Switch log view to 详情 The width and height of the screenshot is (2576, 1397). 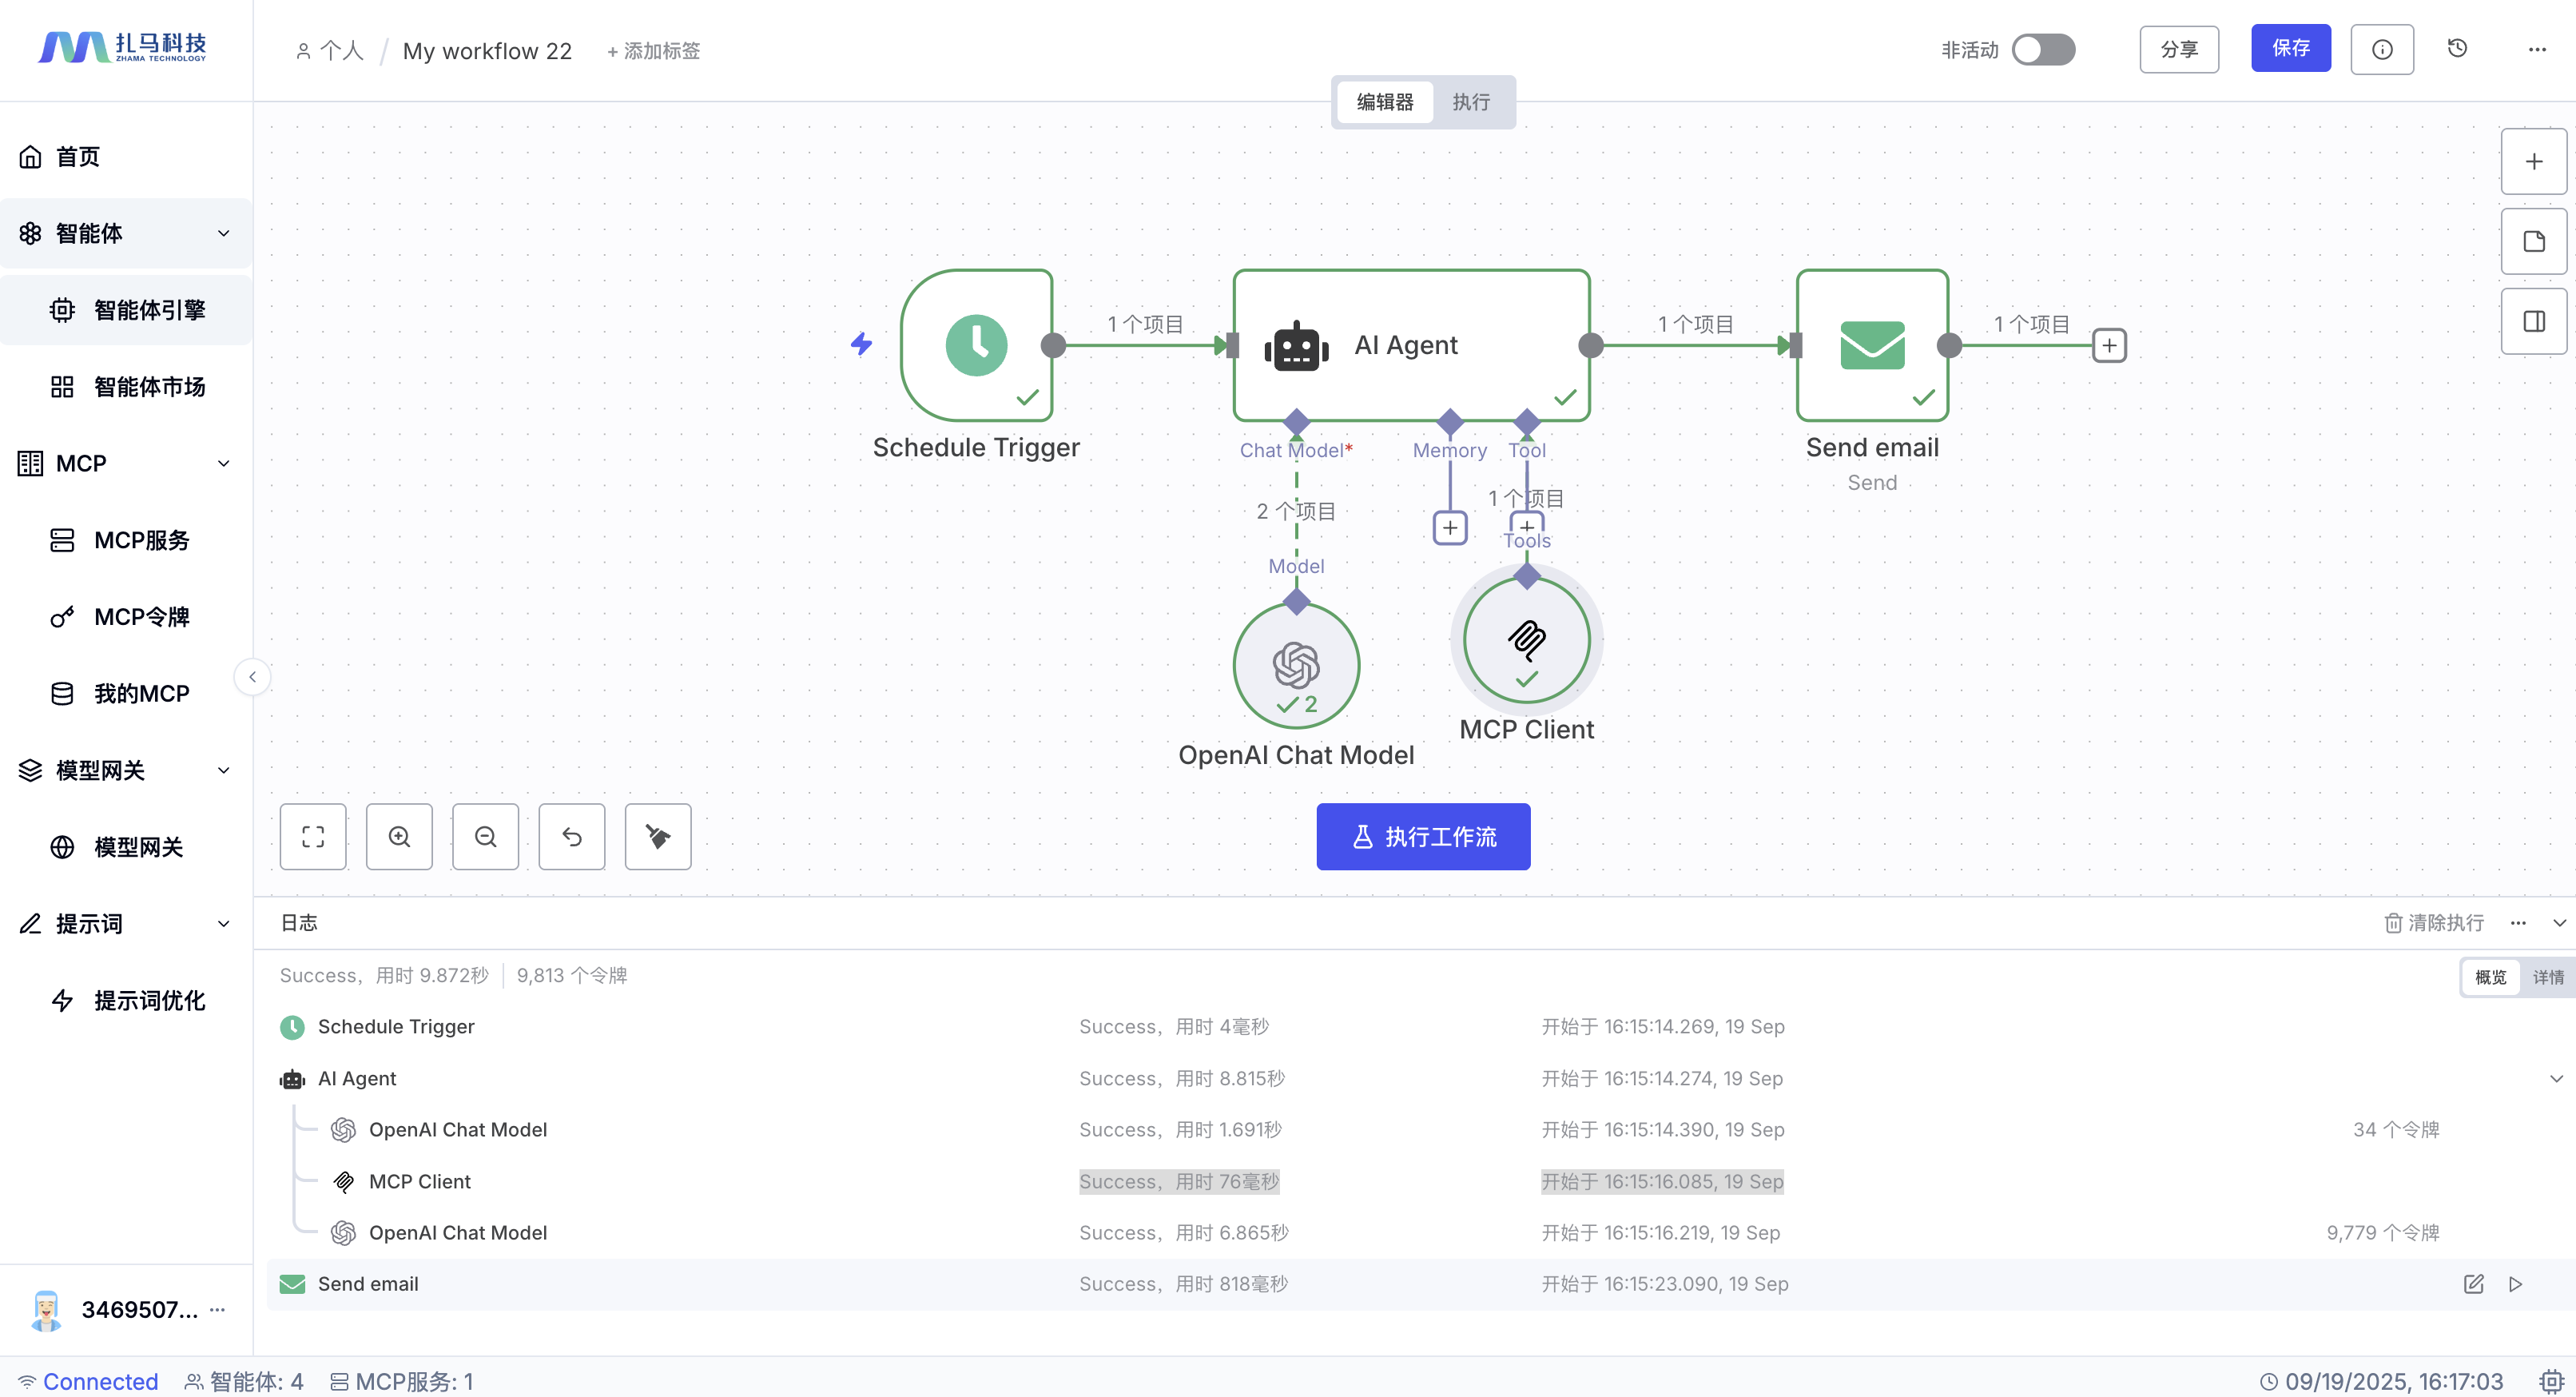point(2547,977)
